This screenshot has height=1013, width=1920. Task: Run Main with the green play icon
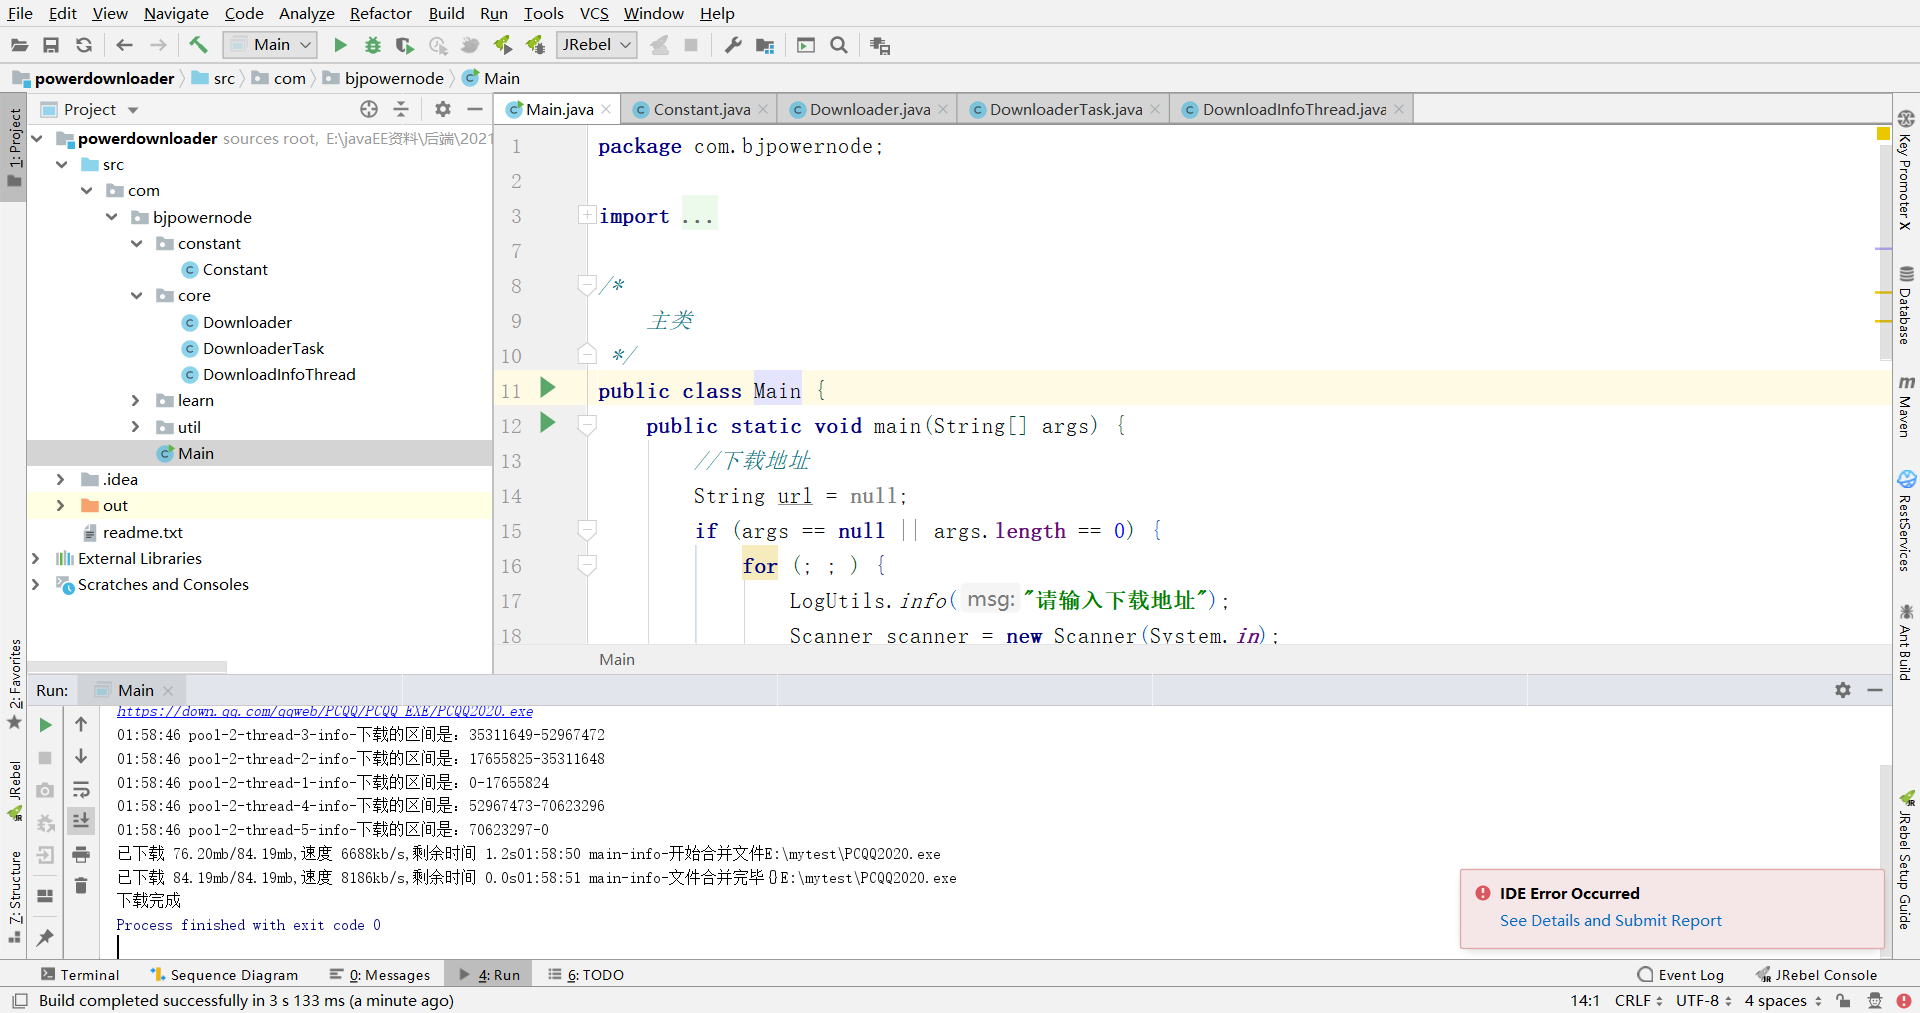coord(340,45)
